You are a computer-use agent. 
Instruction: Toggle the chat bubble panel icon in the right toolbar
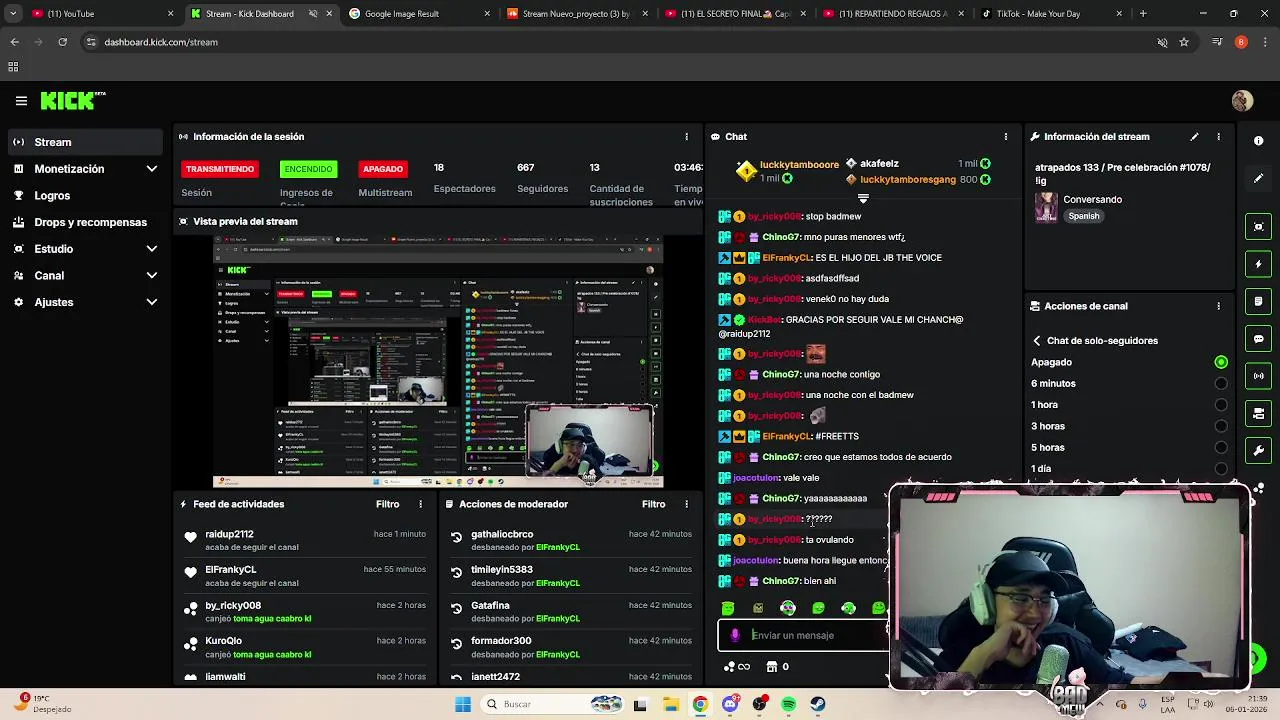pos(1258,339)
